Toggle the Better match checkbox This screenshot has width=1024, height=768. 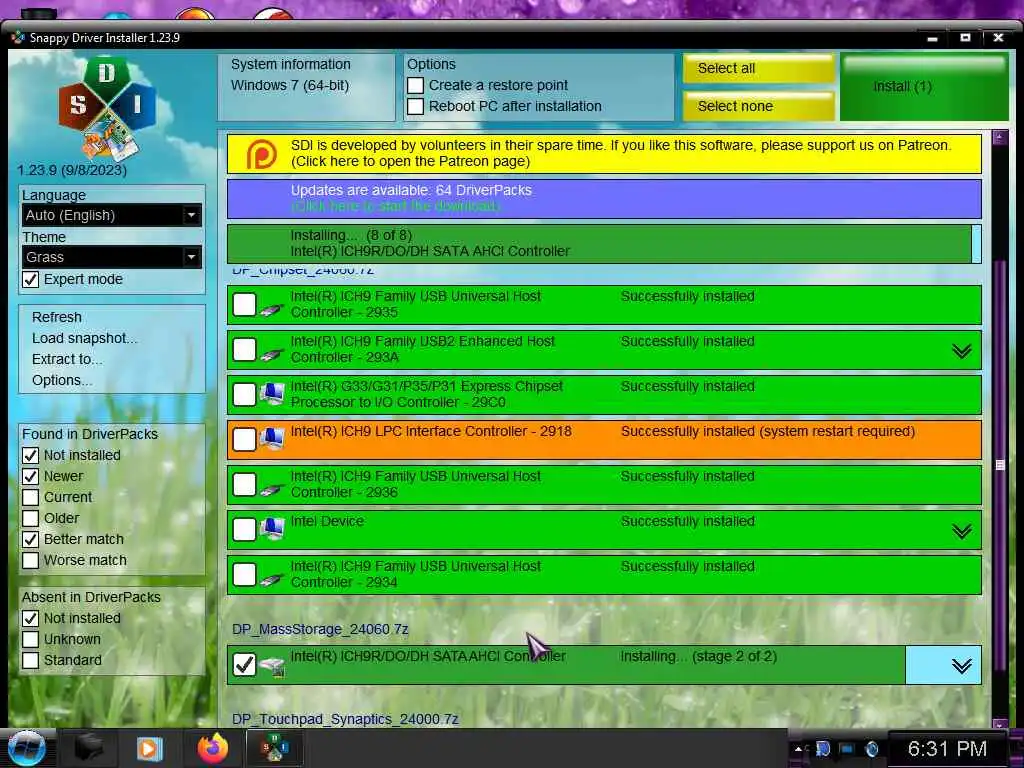click(x=31, y=539)
